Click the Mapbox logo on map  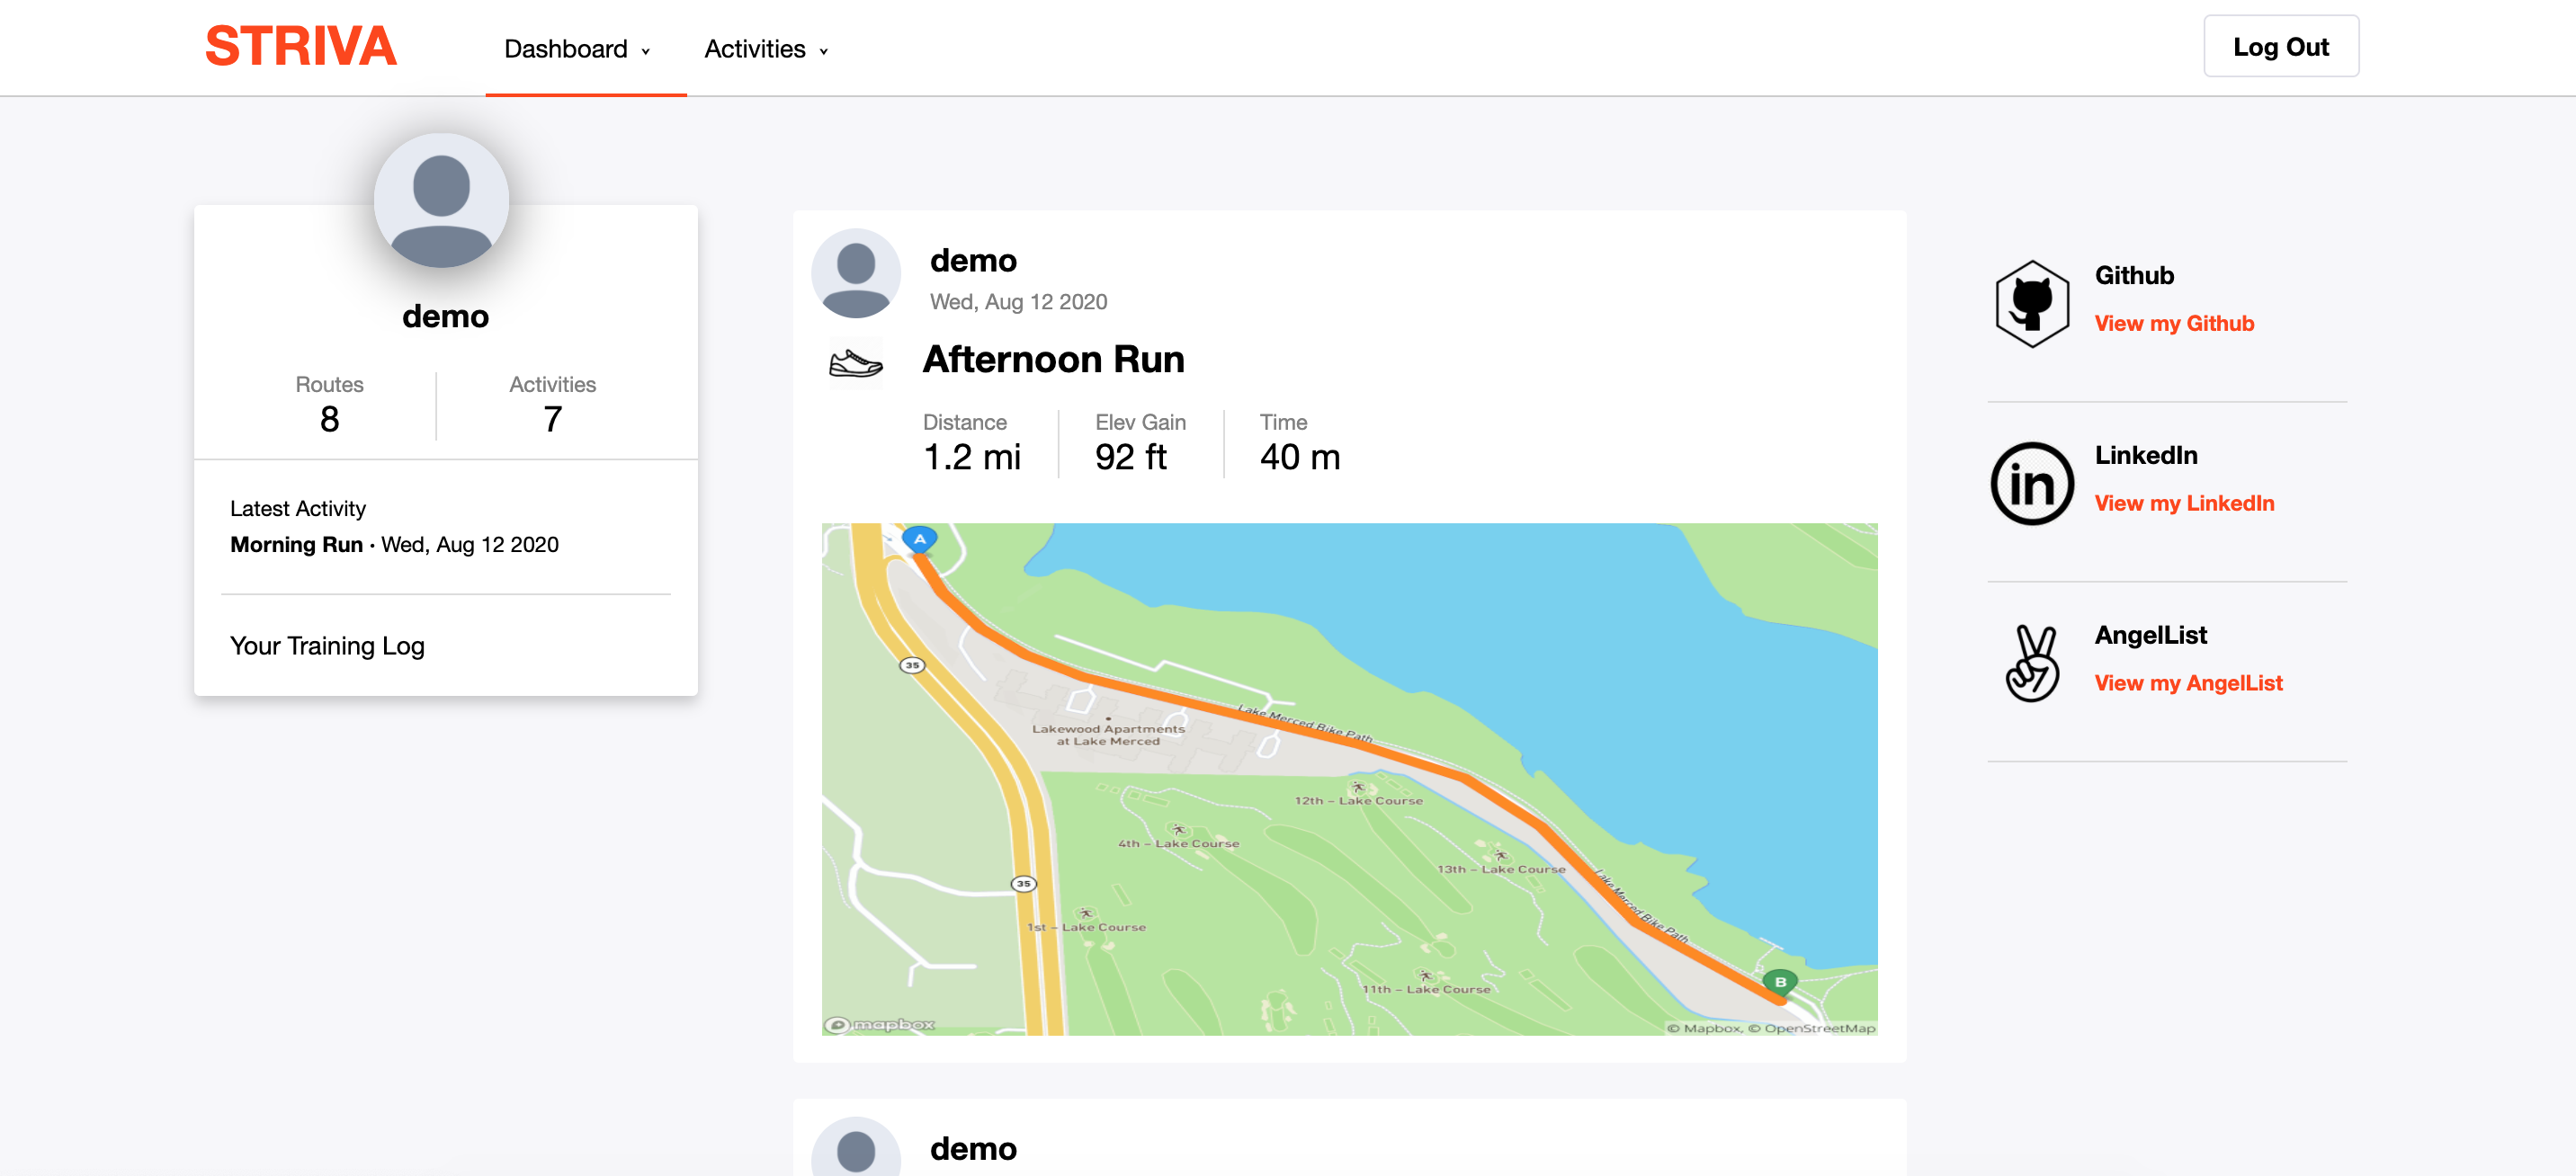(880, 1024)
